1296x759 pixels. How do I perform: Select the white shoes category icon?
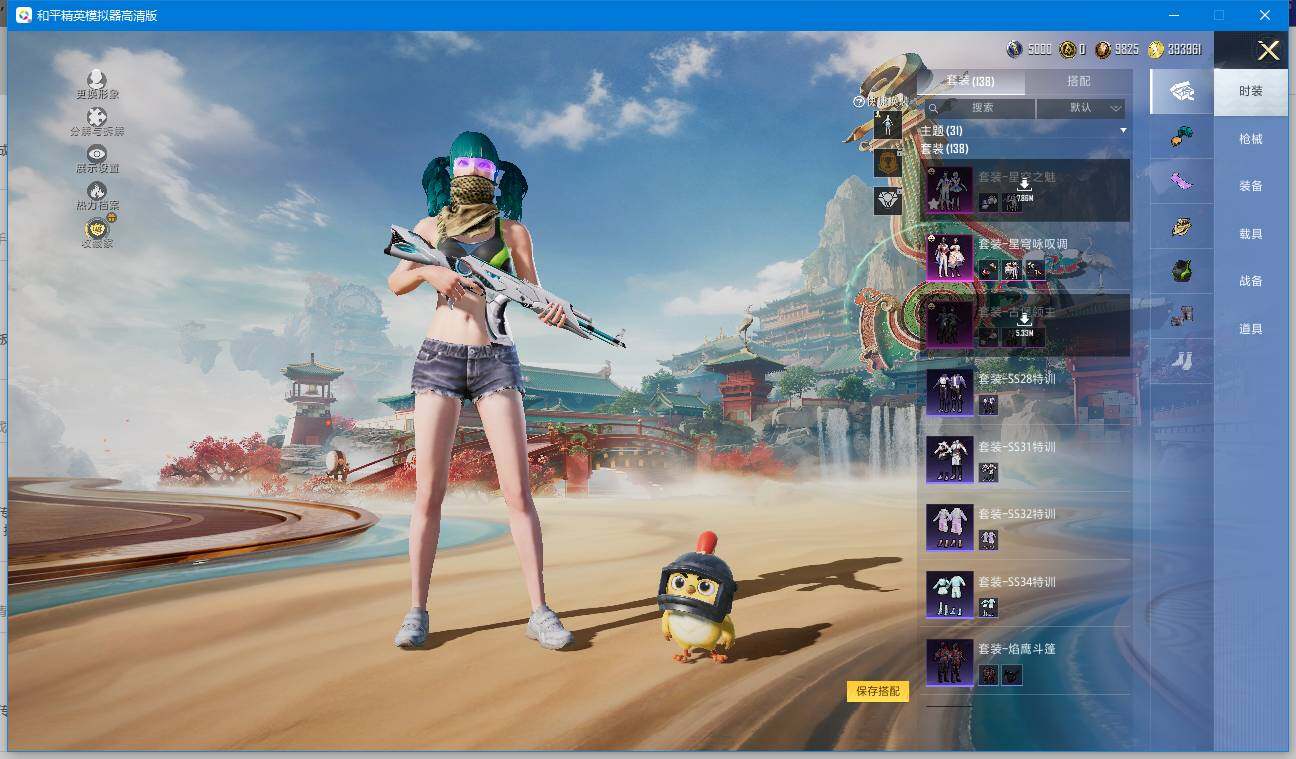1182,359
